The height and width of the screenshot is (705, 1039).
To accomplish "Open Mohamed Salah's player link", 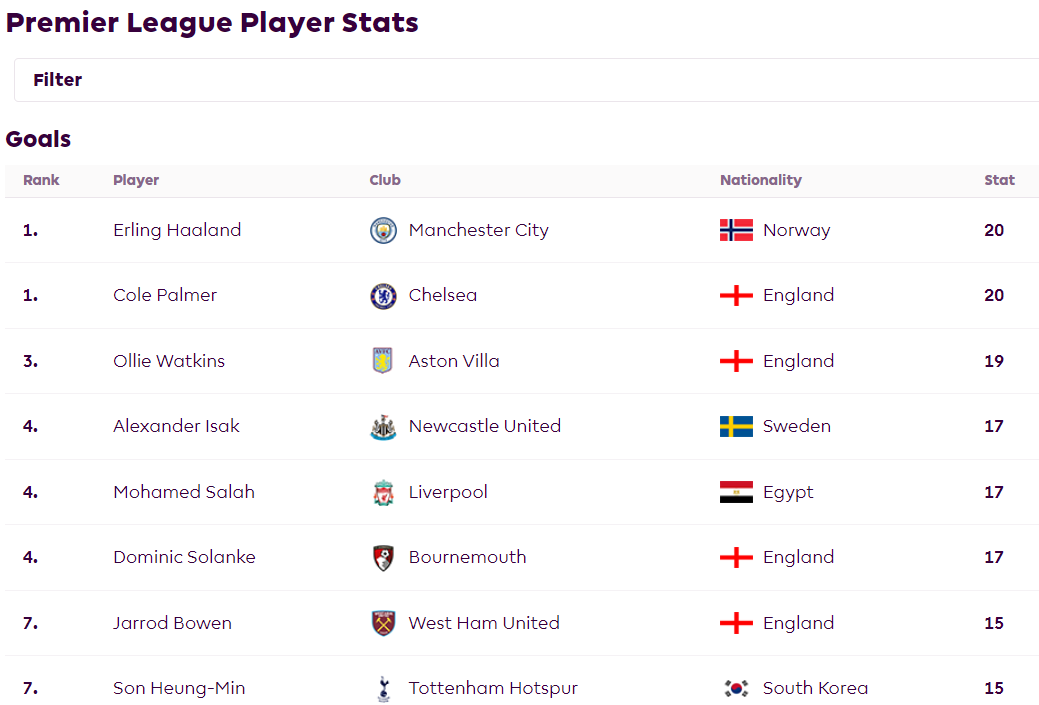I will [184, 492].
